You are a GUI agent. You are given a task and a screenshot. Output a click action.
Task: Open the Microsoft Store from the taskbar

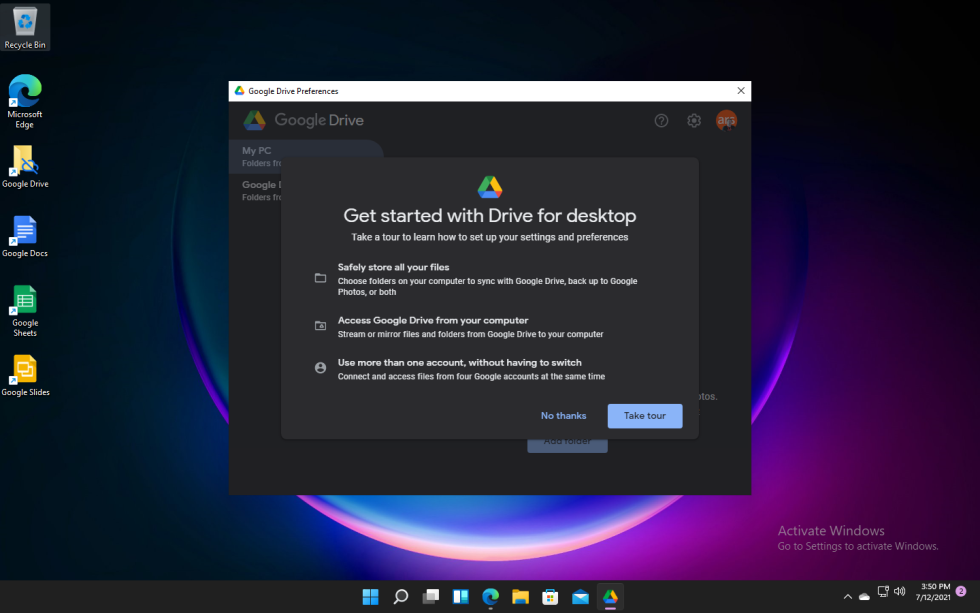[550, 596]
